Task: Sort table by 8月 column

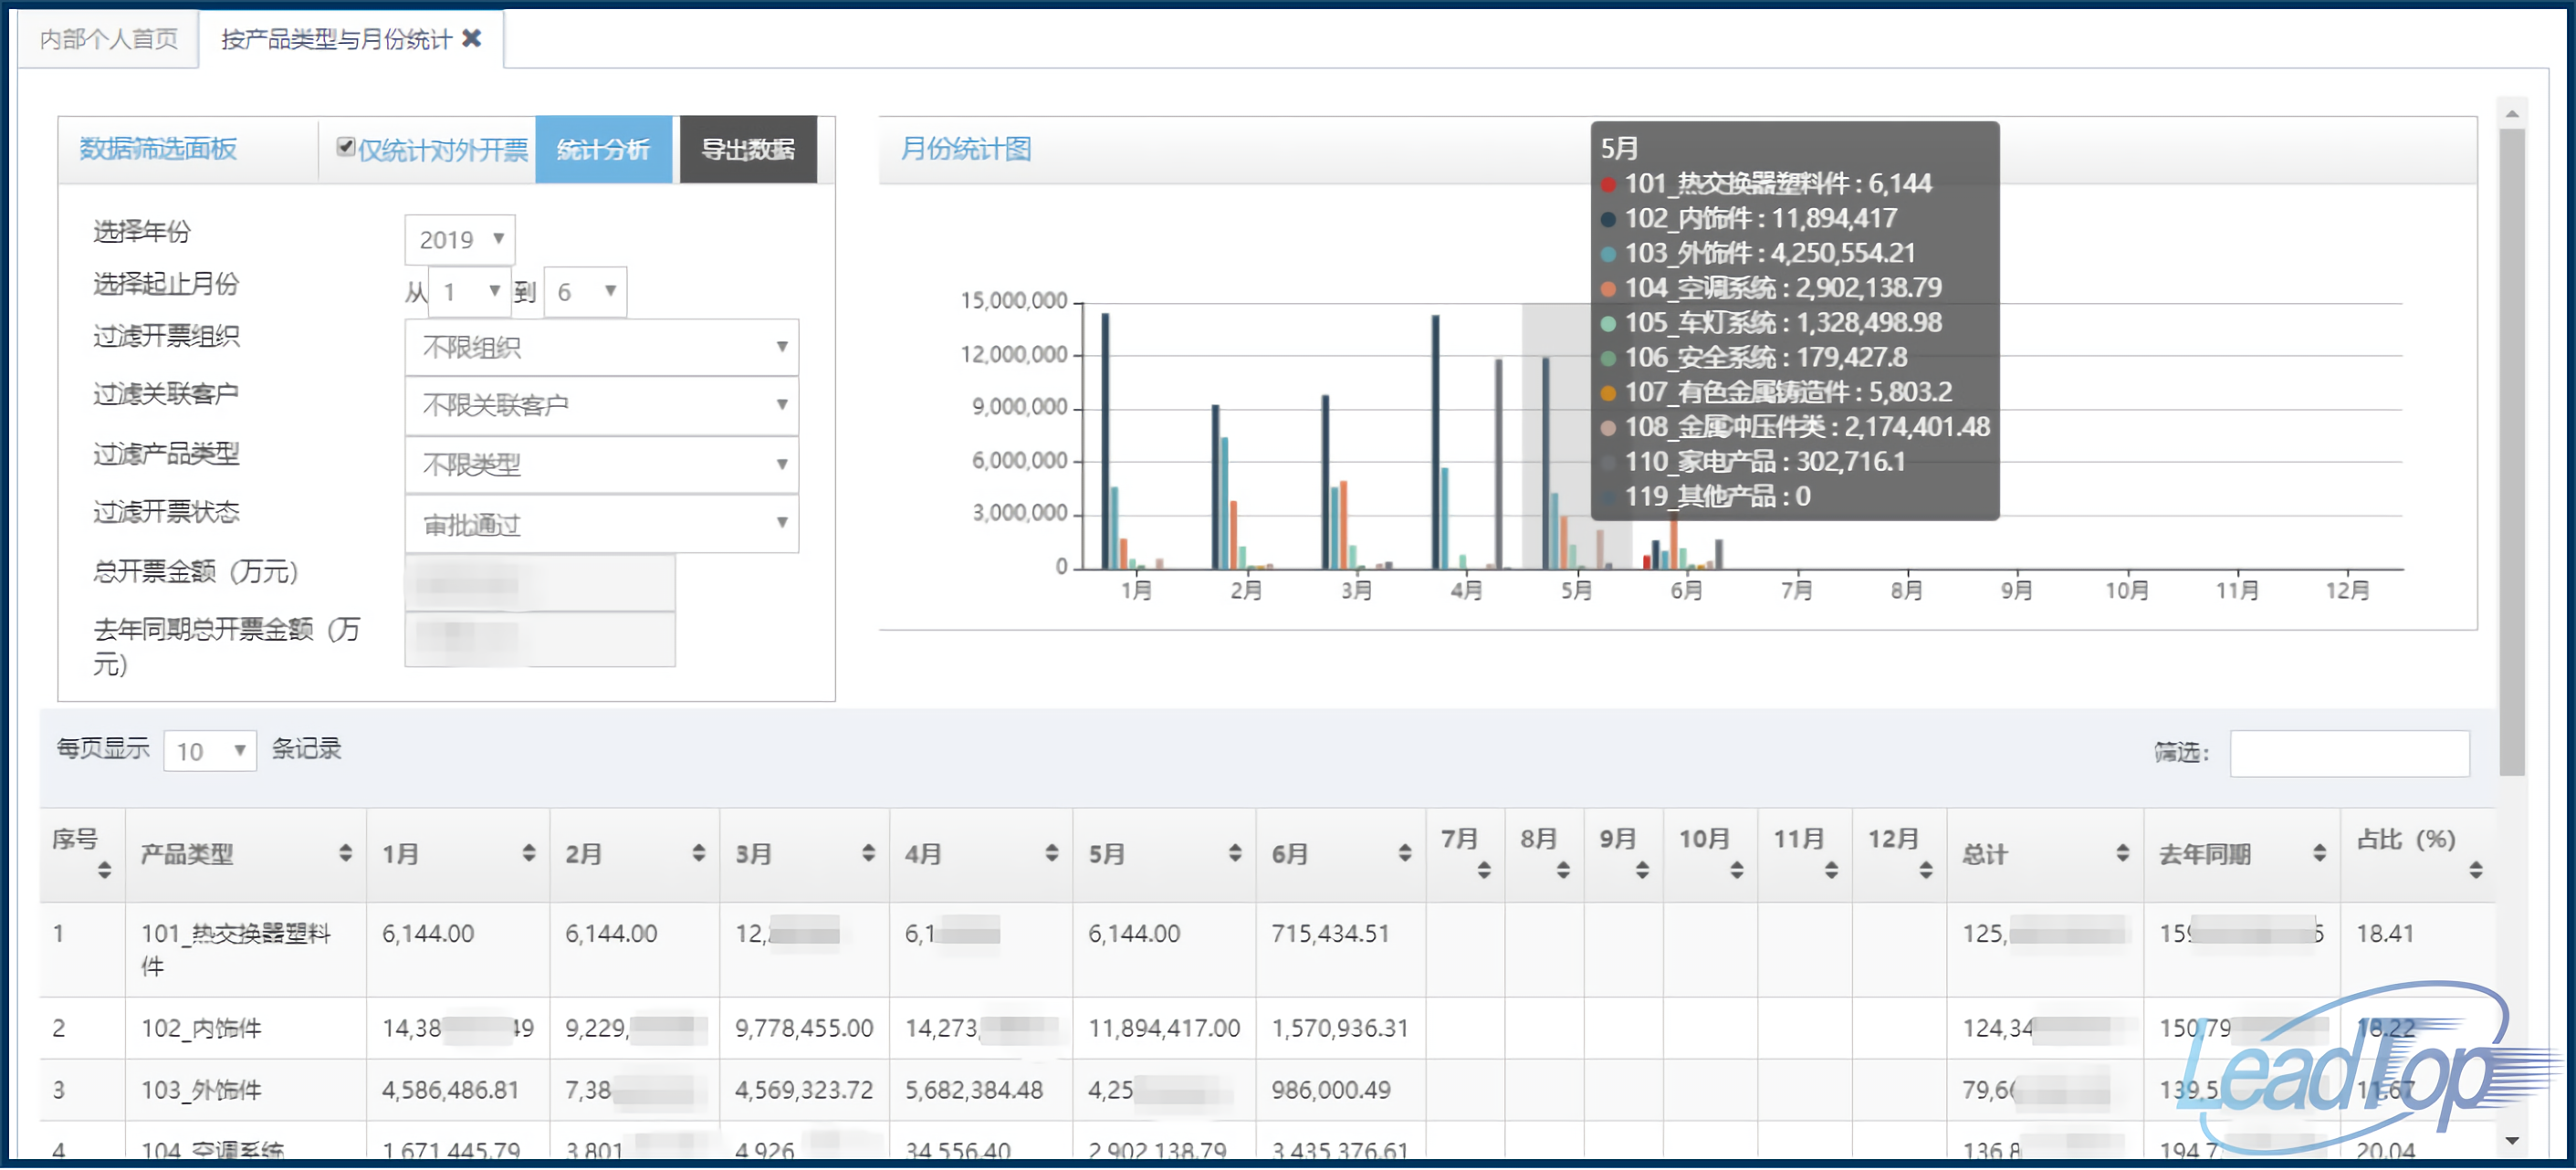Action: (x=1563, y=871)
